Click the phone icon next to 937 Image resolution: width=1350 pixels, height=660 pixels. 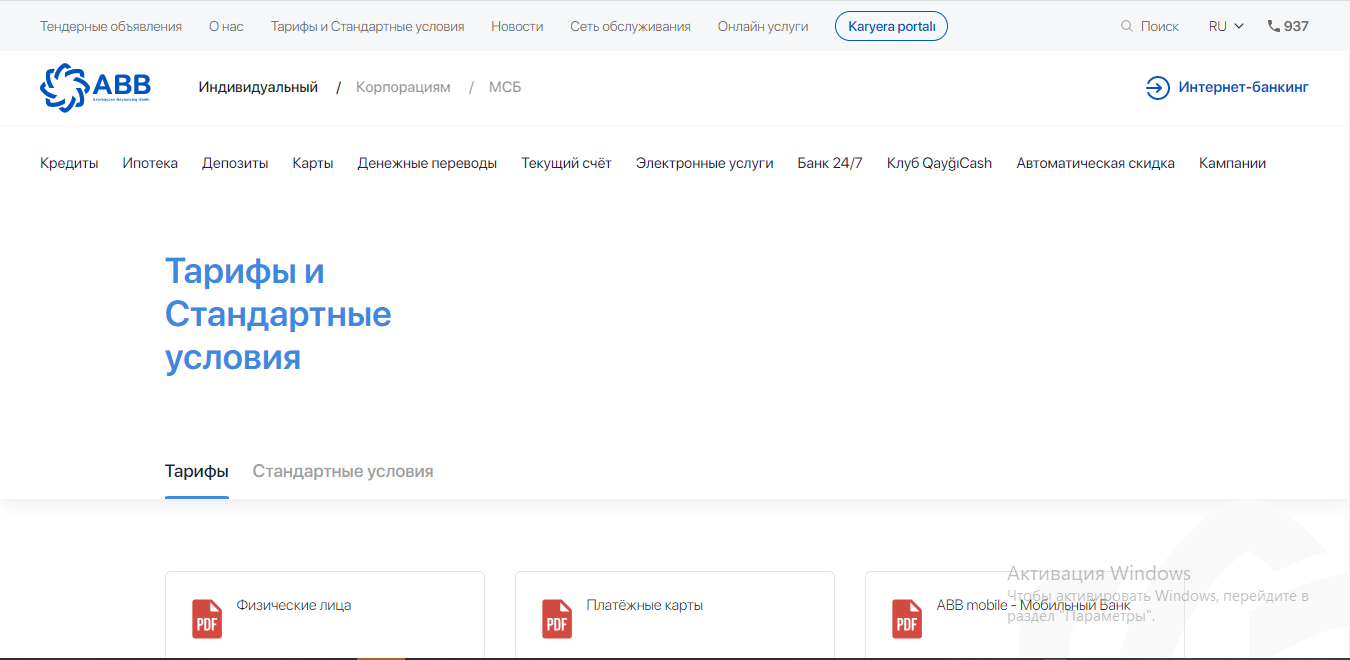1273,27
